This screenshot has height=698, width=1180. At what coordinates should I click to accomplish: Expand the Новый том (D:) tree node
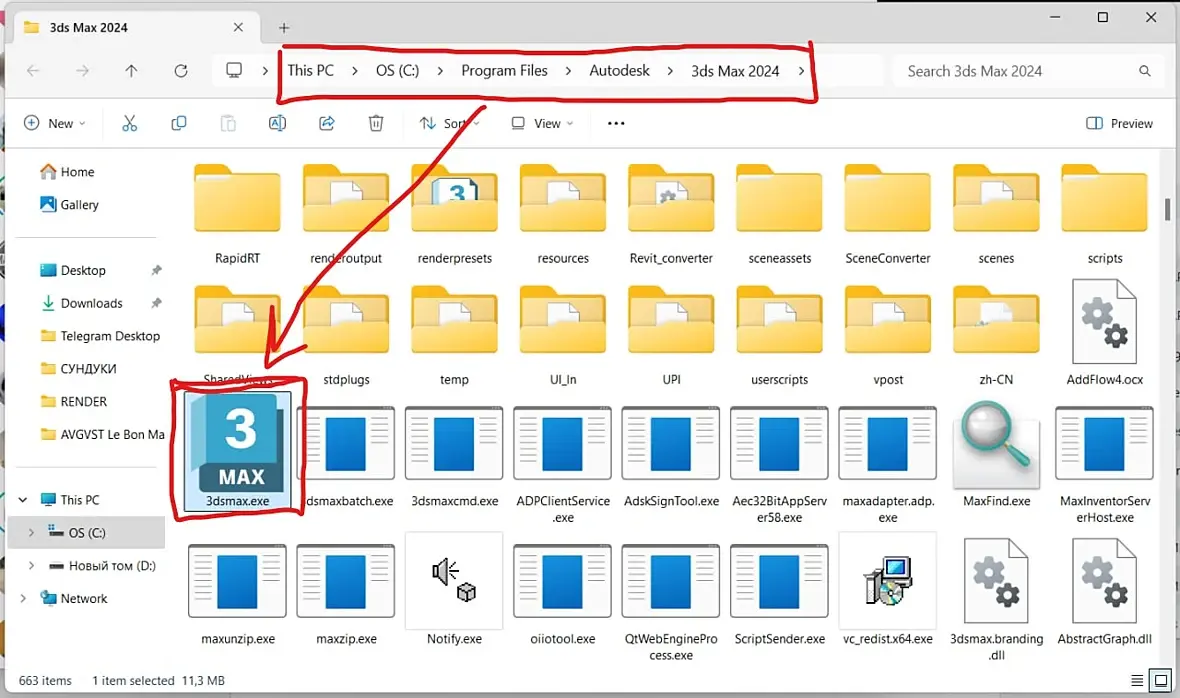(x=31, y=566)
